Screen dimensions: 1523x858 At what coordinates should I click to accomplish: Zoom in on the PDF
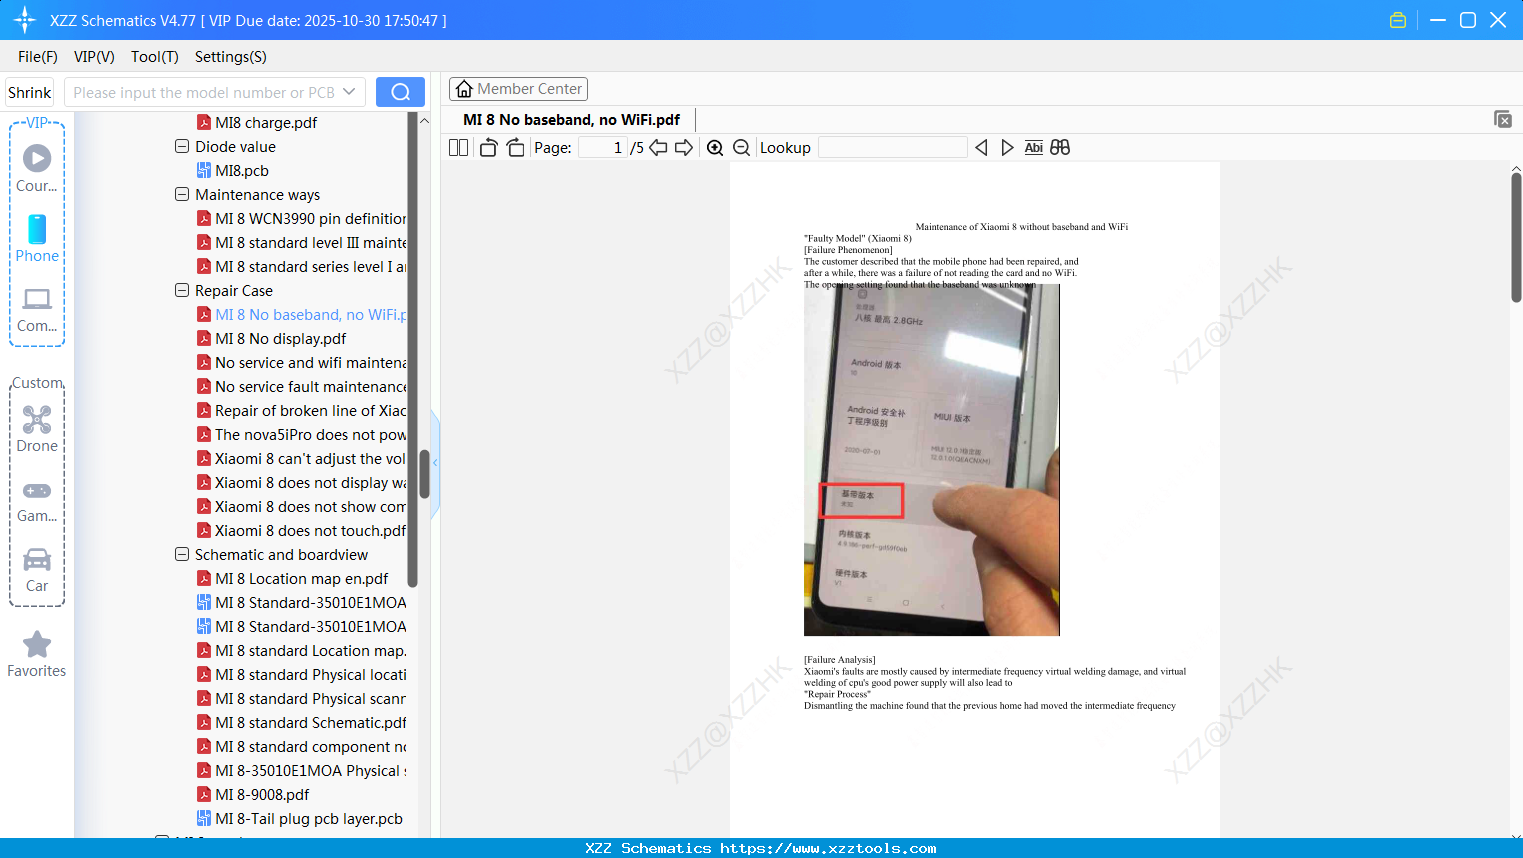[715, 148]
